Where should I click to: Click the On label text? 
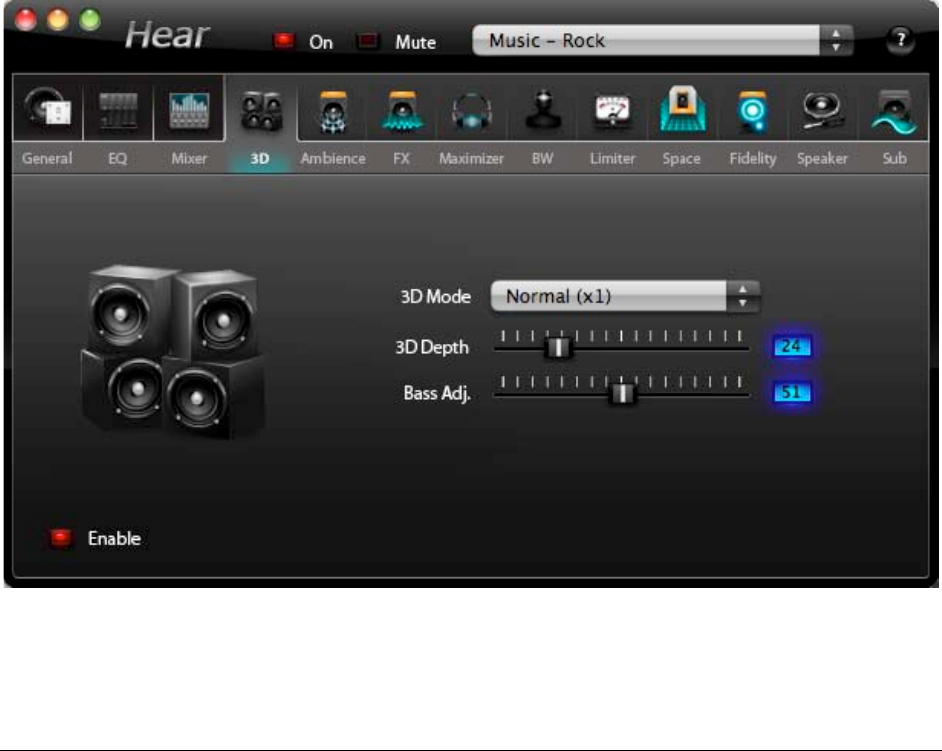[x=321, y=42]
